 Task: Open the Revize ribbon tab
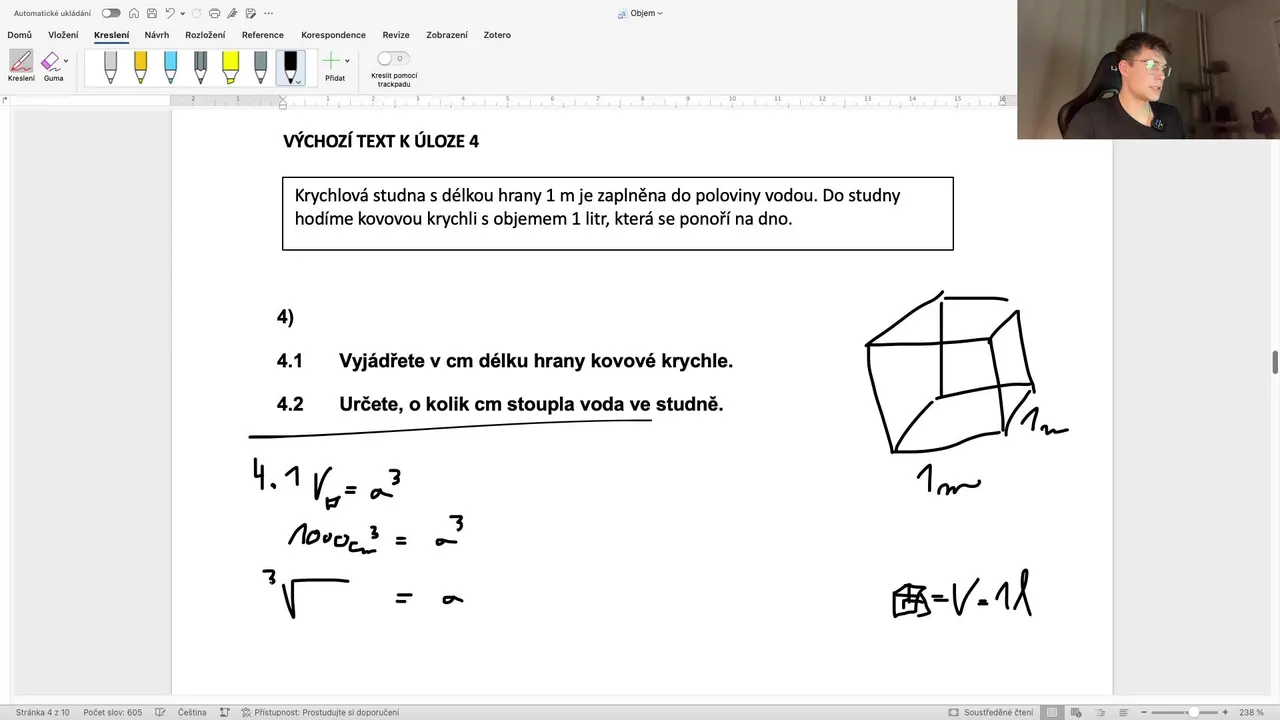click(396, 35)
